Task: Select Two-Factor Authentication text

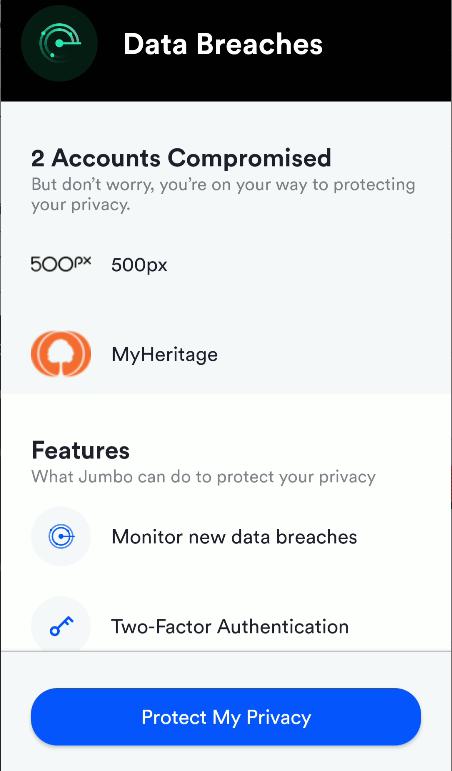Action: [x=230, y=626]
